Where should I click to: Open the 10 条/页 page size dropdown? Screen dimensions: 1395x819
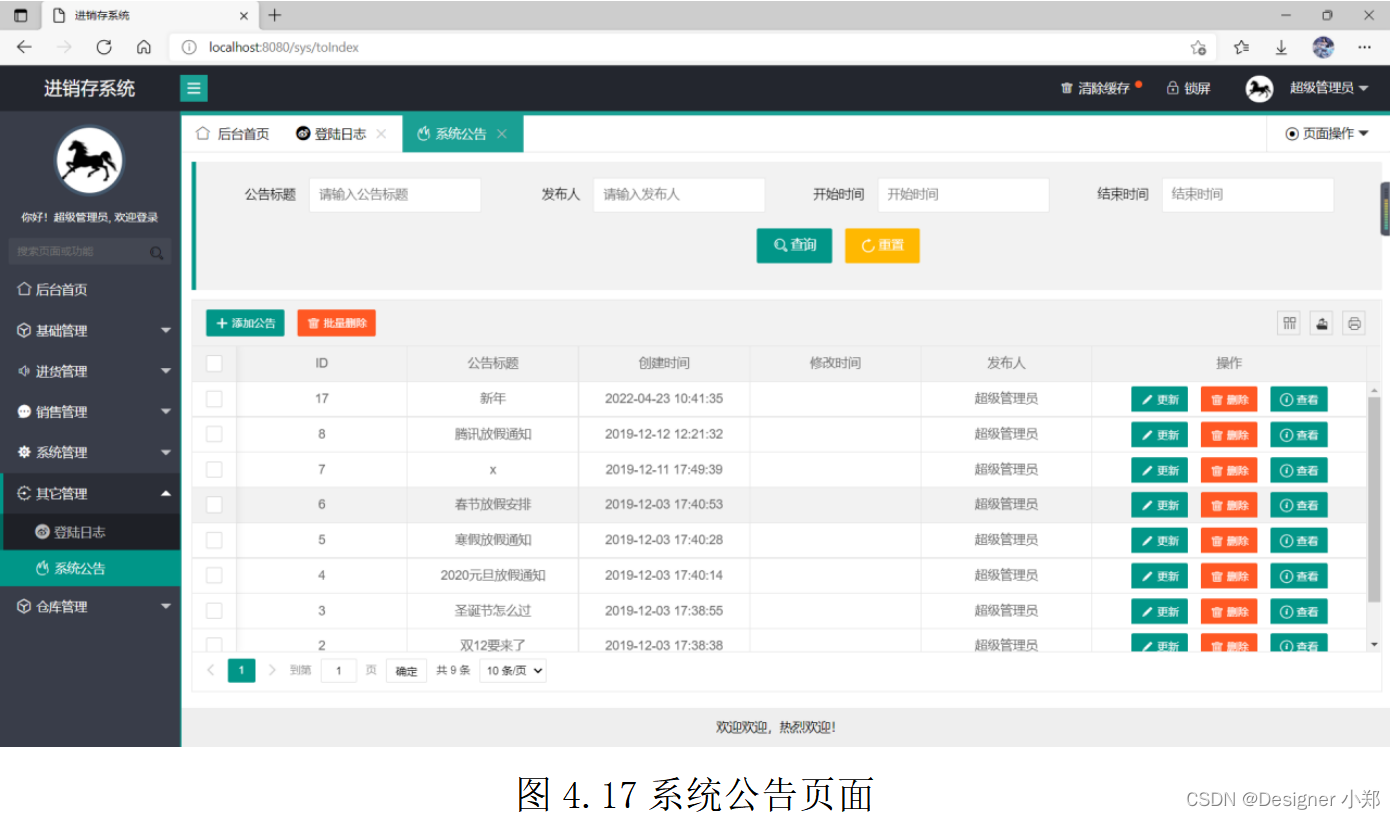513,671
